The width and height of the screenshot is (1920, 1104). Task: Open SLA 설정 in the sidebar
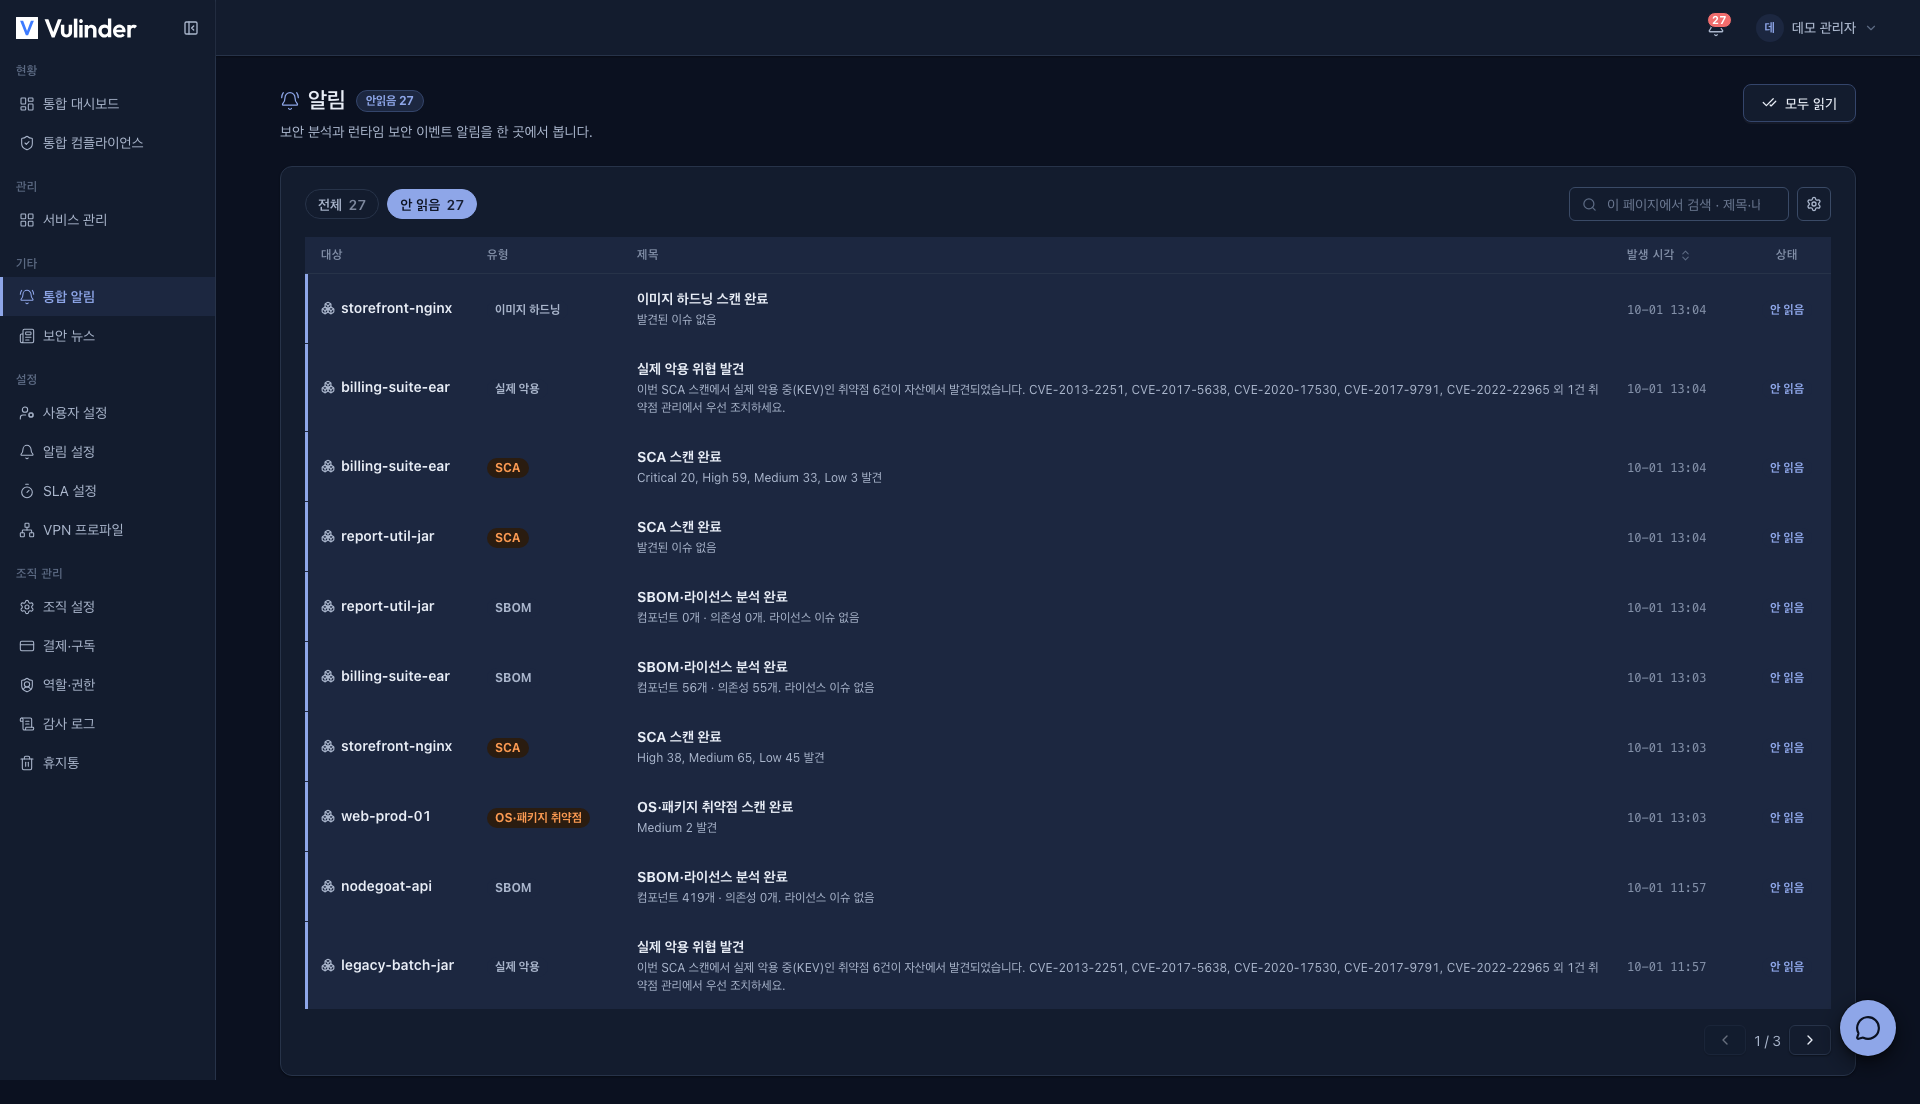tap(107, 491)
